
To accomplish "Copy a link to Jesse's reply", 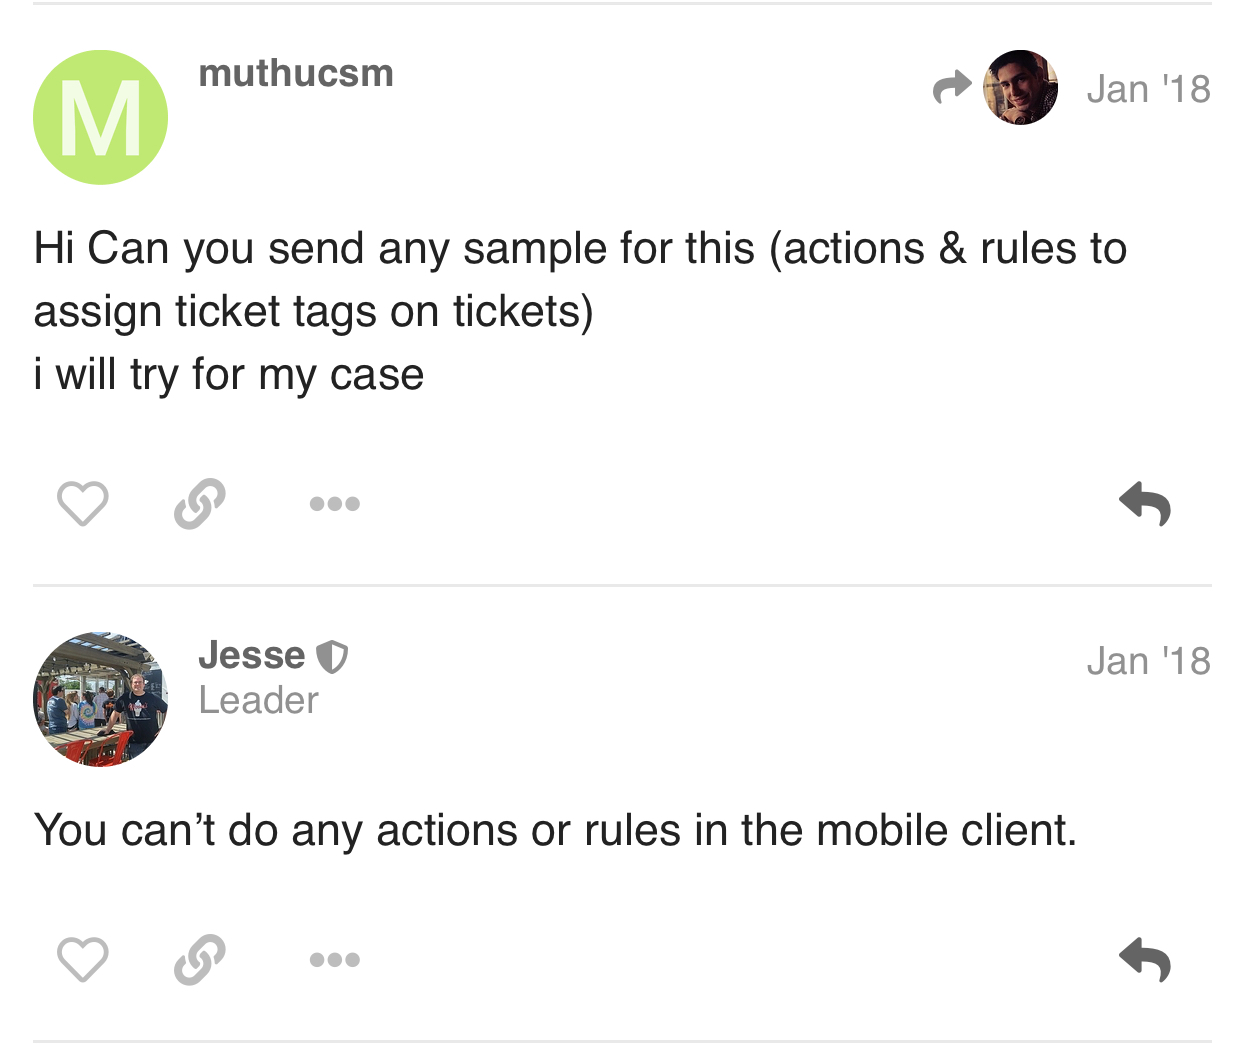I will pos(199,959).
